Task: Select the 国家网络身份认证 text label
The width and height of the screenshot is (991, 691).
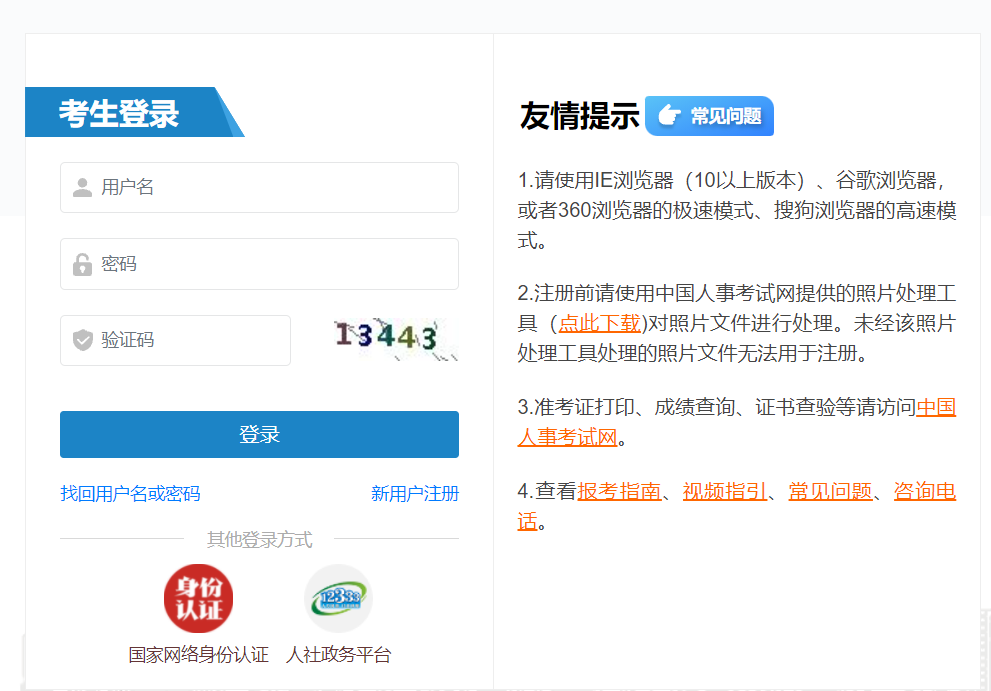Action: tap(198, 655)
